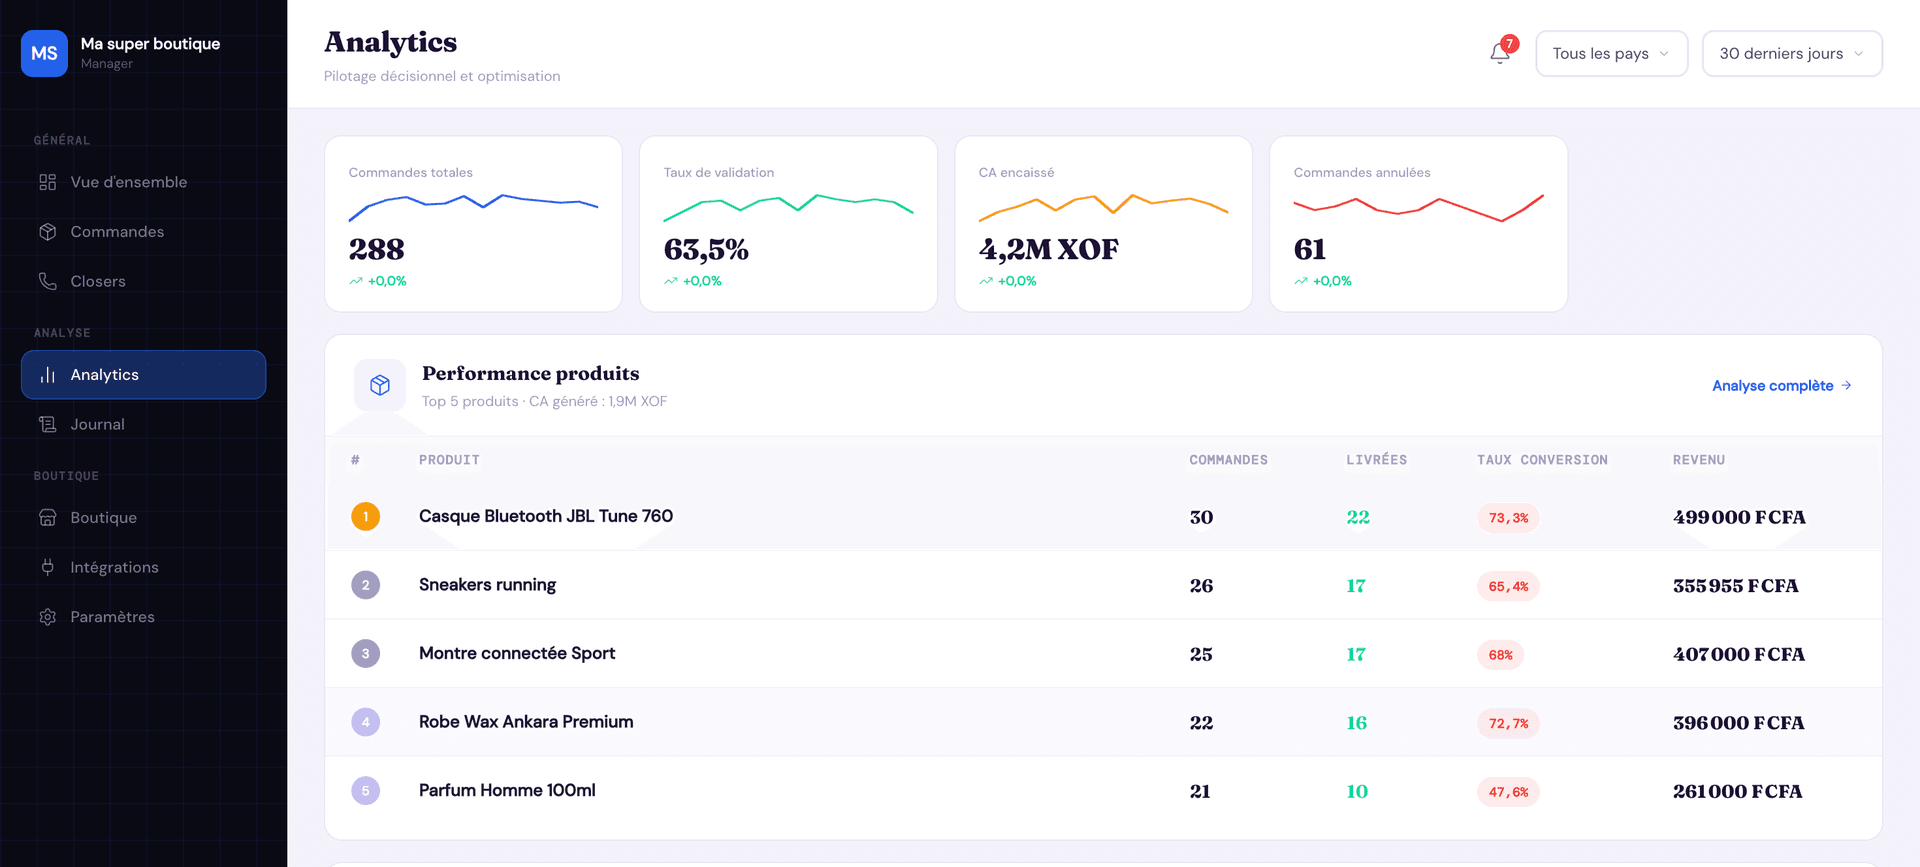Click the 72,7% conversion badge
This screenshot has width=1920, height=867.
(1508, 723)
